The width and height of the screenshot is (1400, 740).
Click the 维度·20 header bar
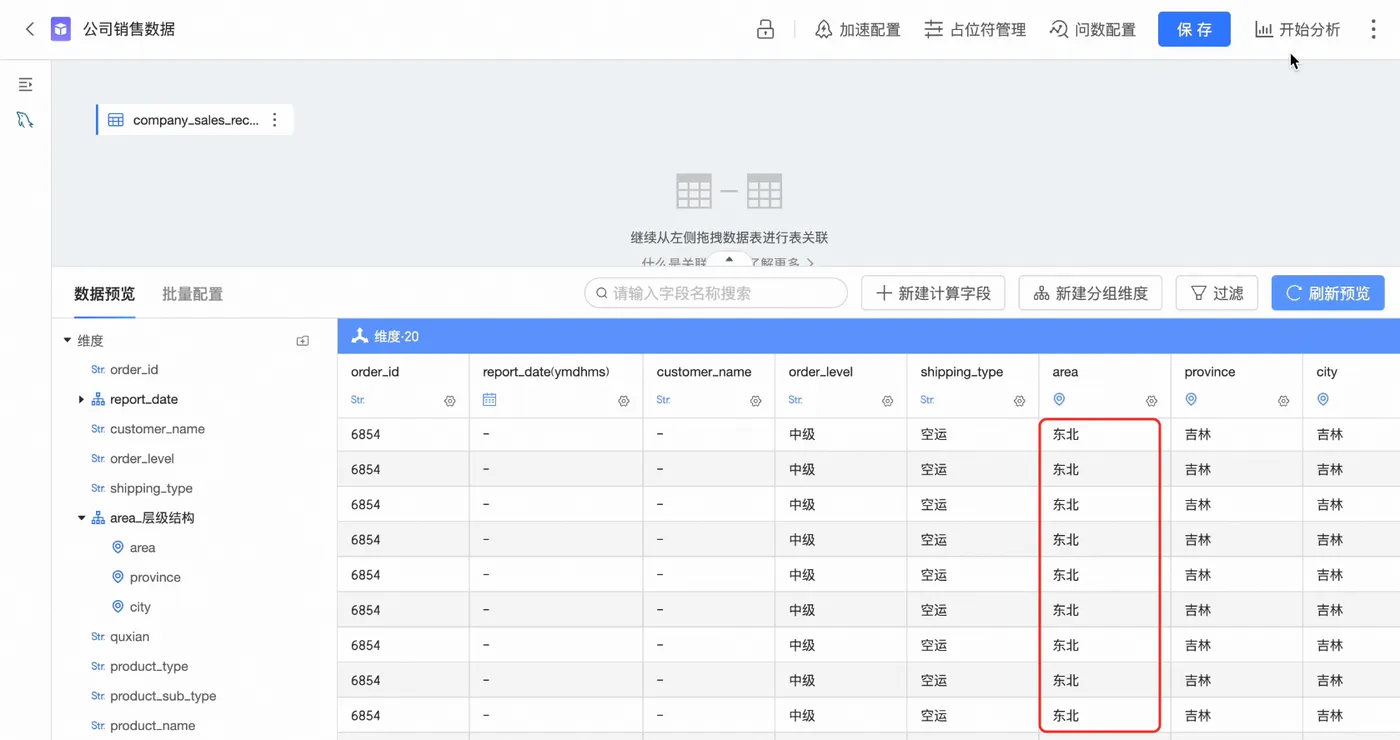point(868,337)
